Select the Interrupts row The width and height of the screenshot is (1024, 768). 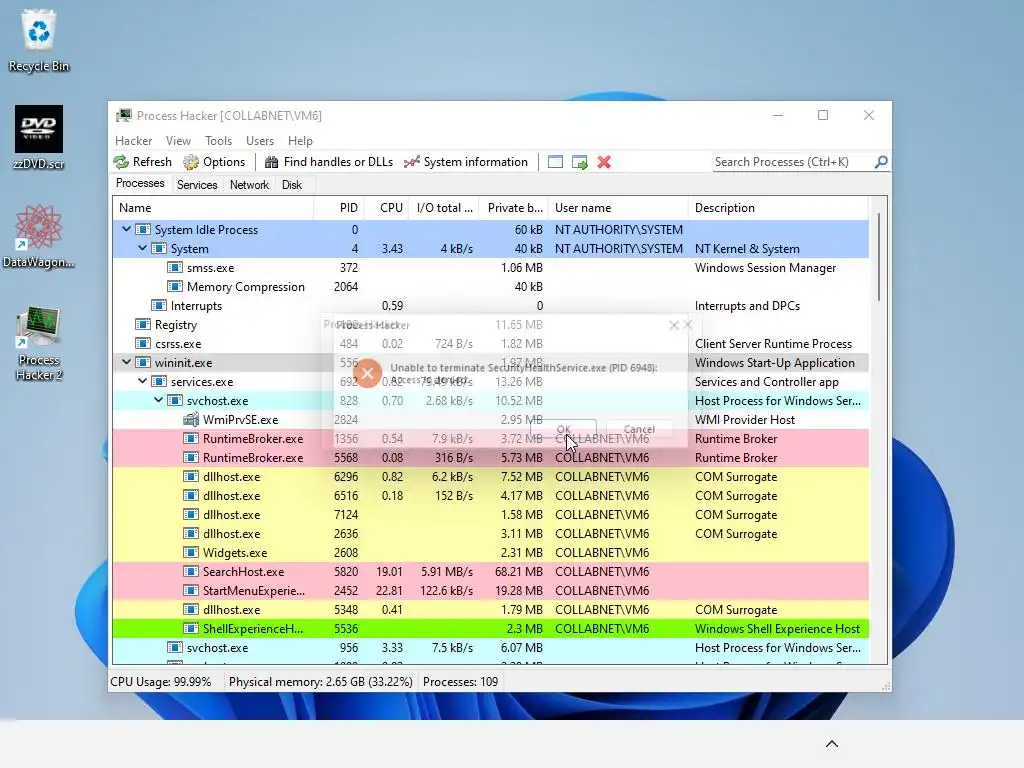point(490,306)
